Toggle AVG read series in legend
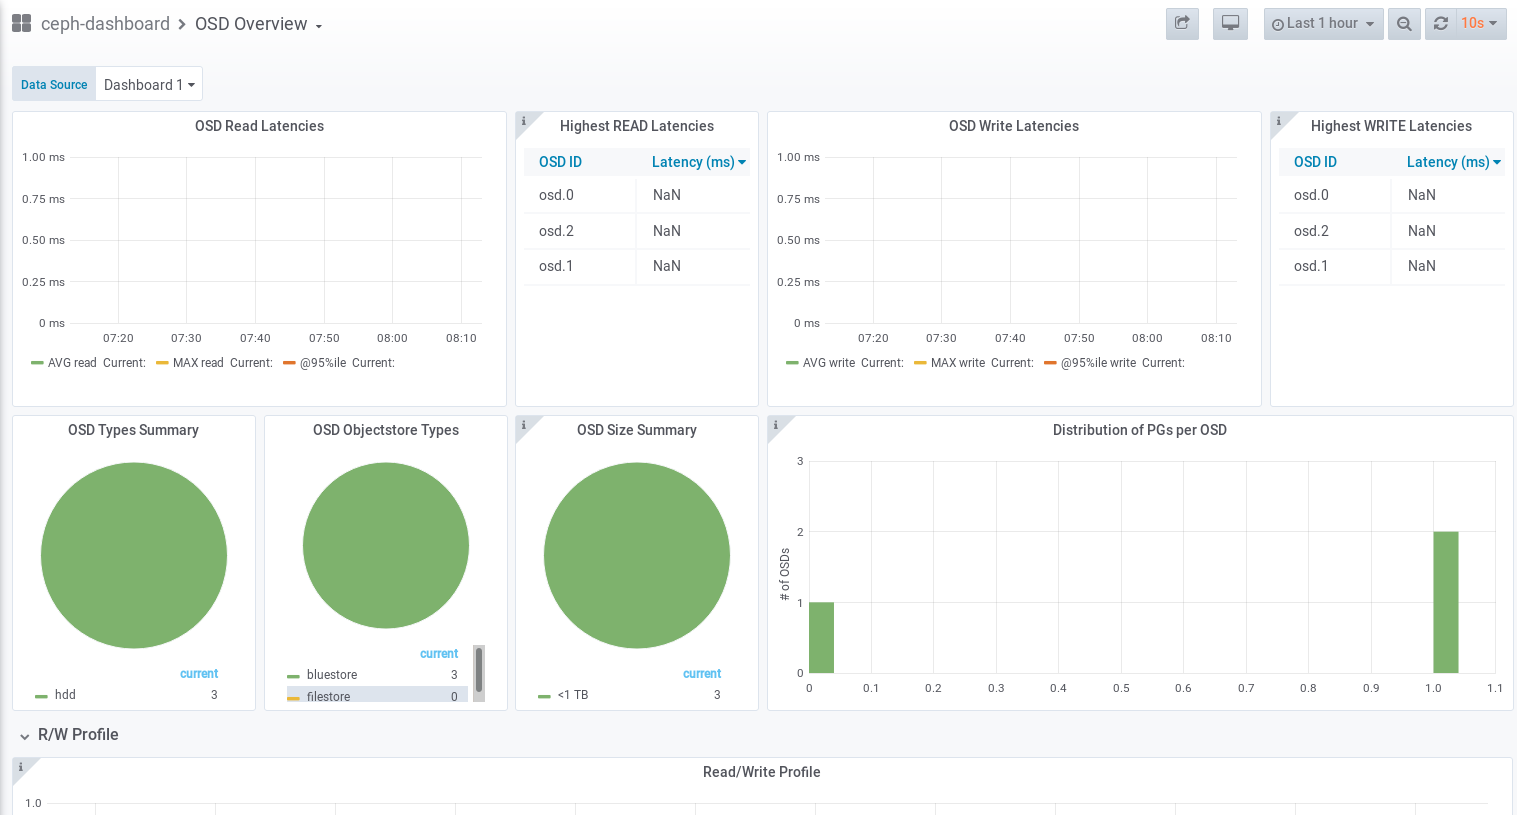 click(x=72, y=363)
